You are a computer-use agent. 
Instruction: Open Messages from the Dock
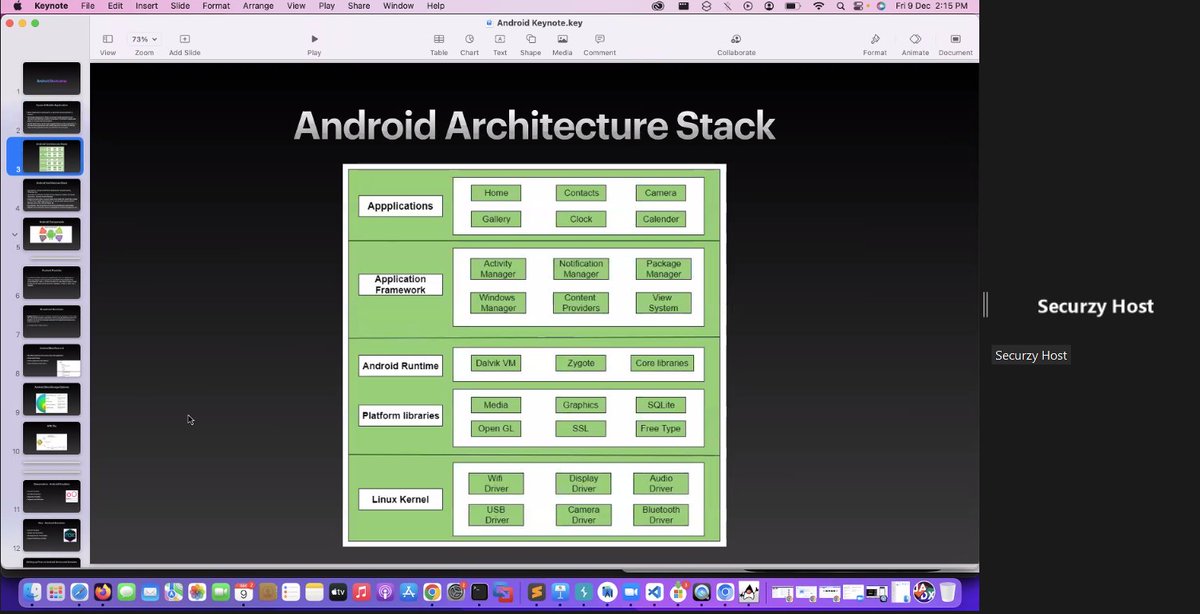click(126, 592)
